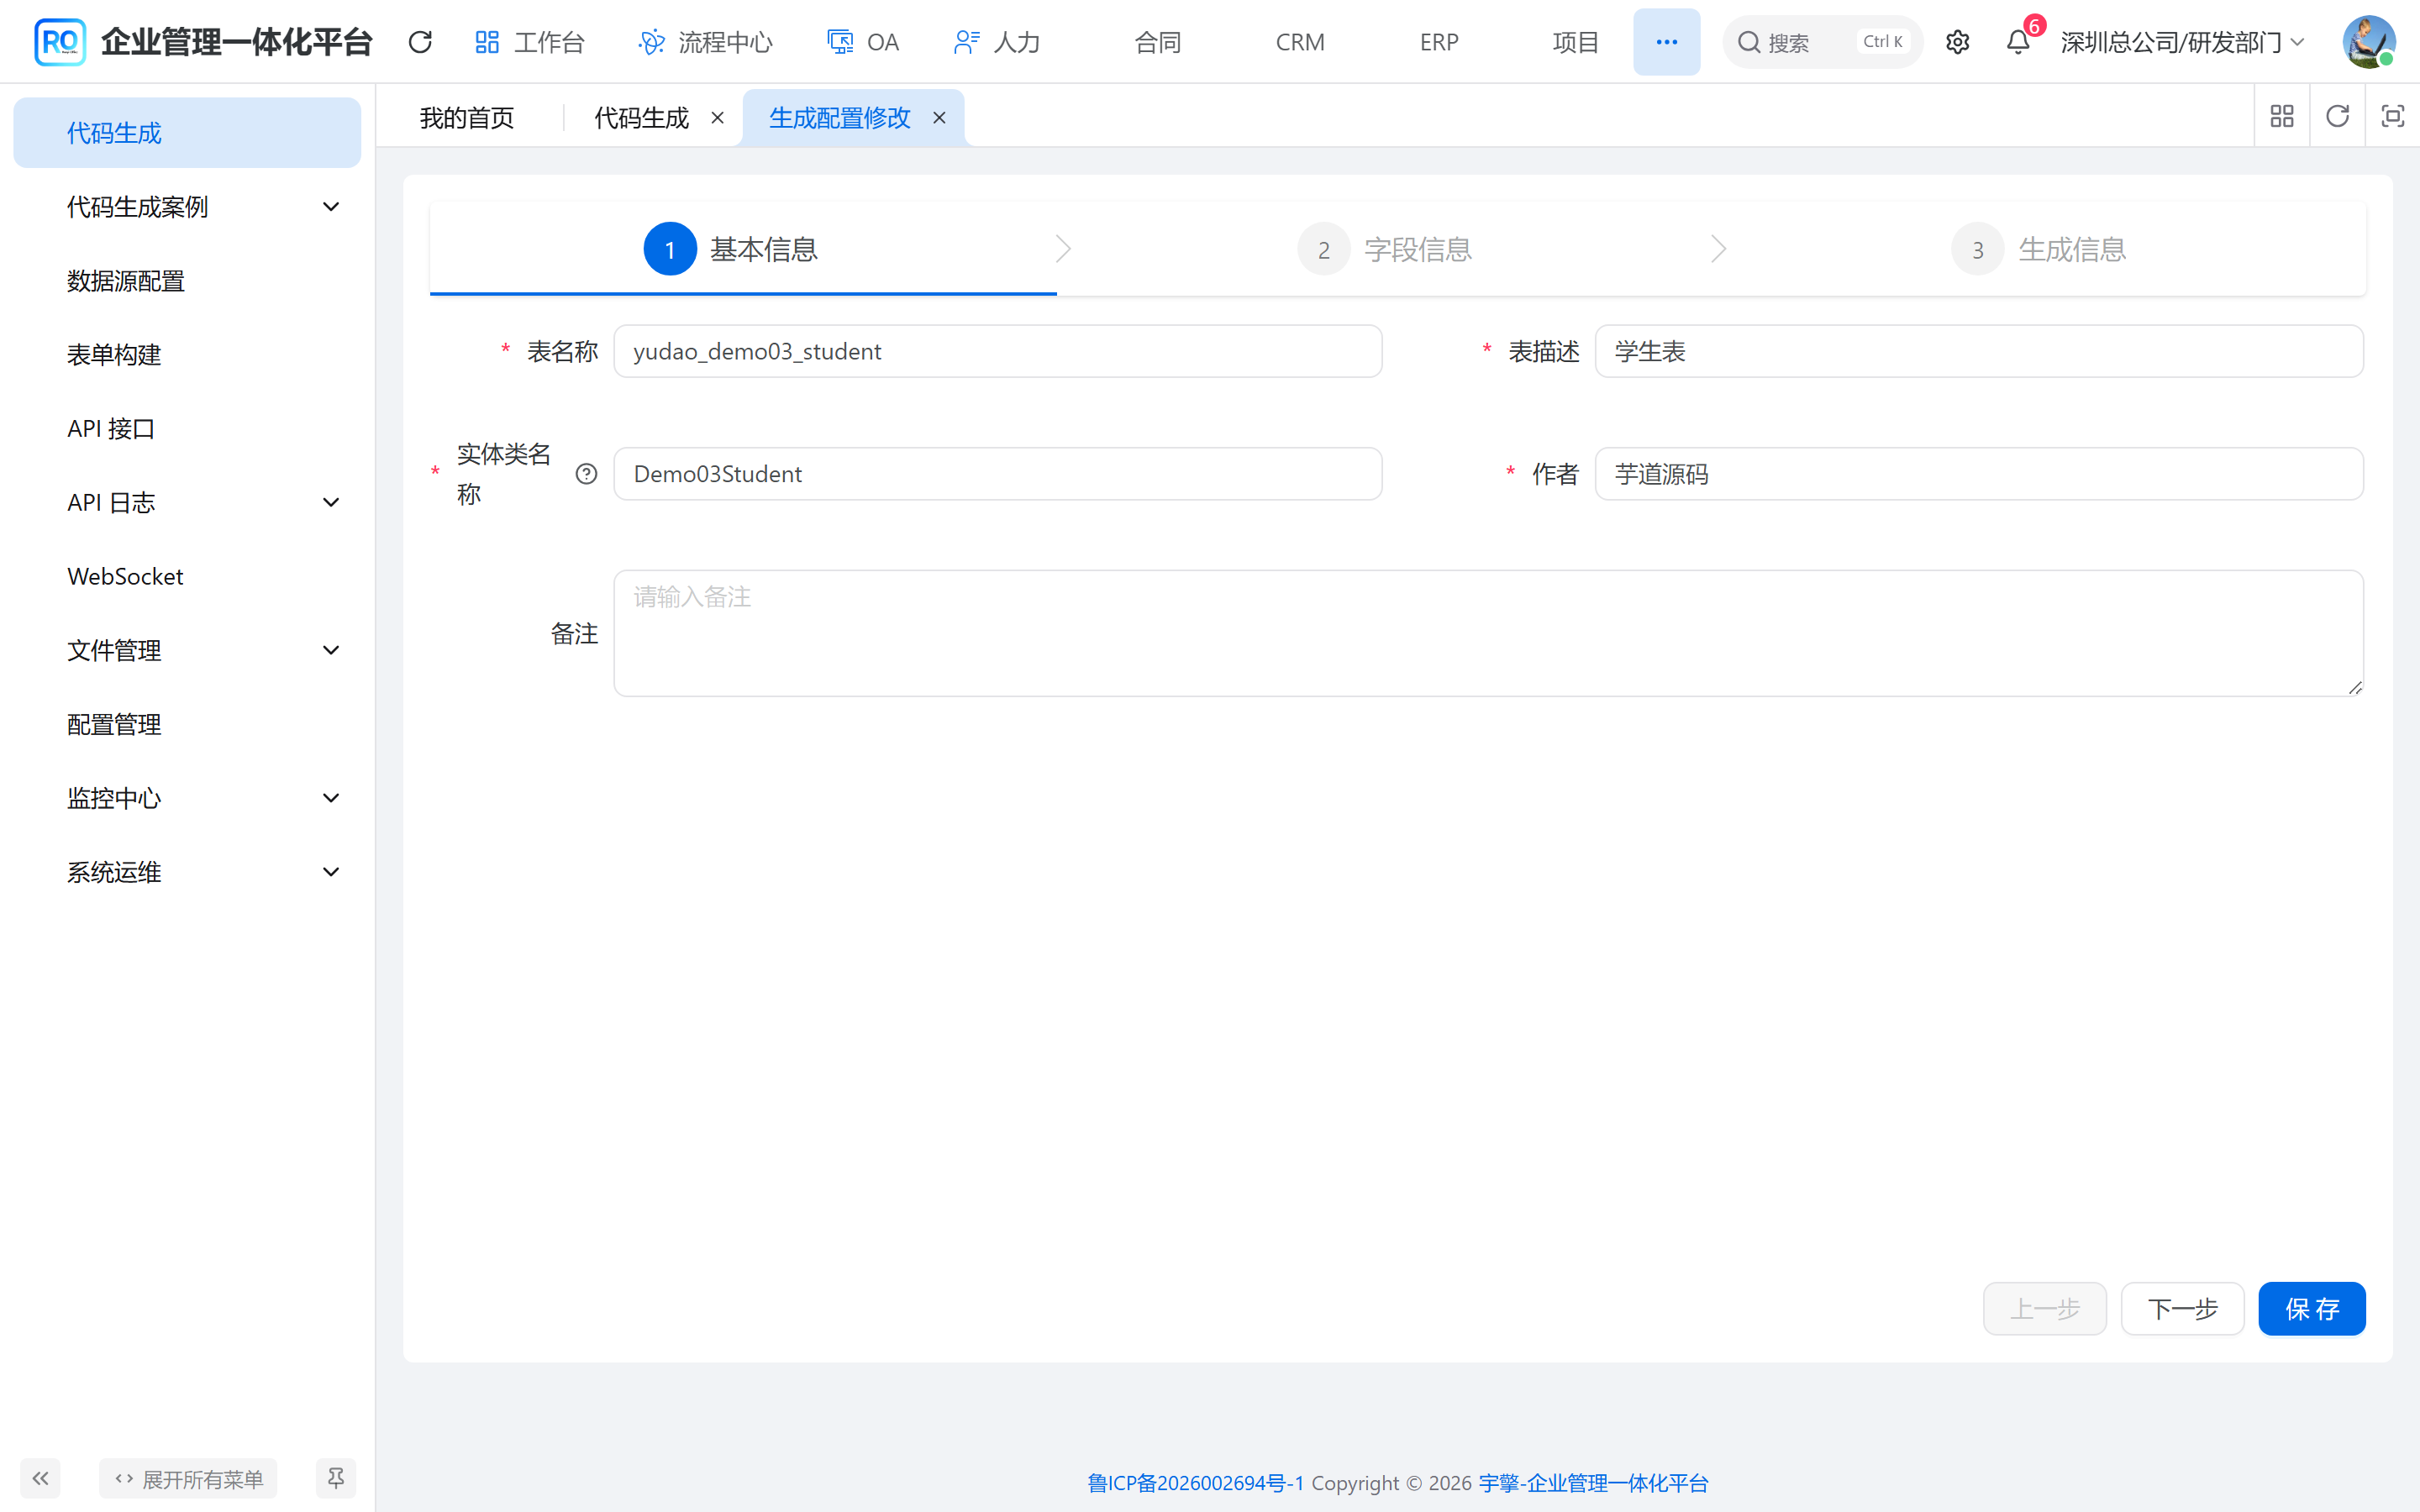
Task: Click help icon next to 实体类名称
Action: tap(587, 474)
